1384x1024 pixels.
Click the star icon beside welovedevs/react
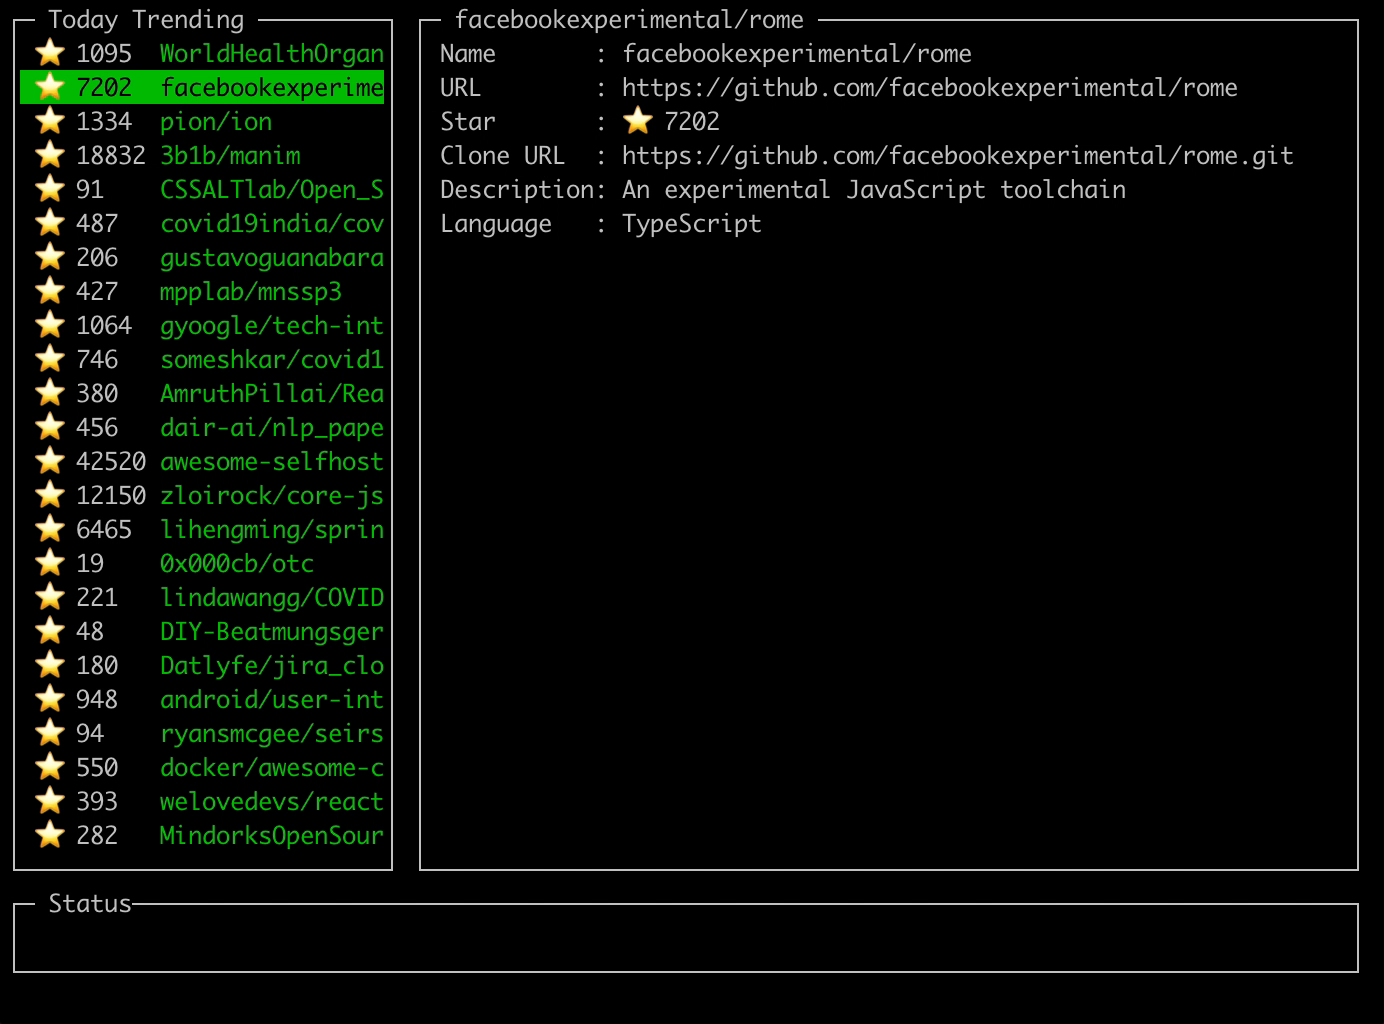[49, 801]
